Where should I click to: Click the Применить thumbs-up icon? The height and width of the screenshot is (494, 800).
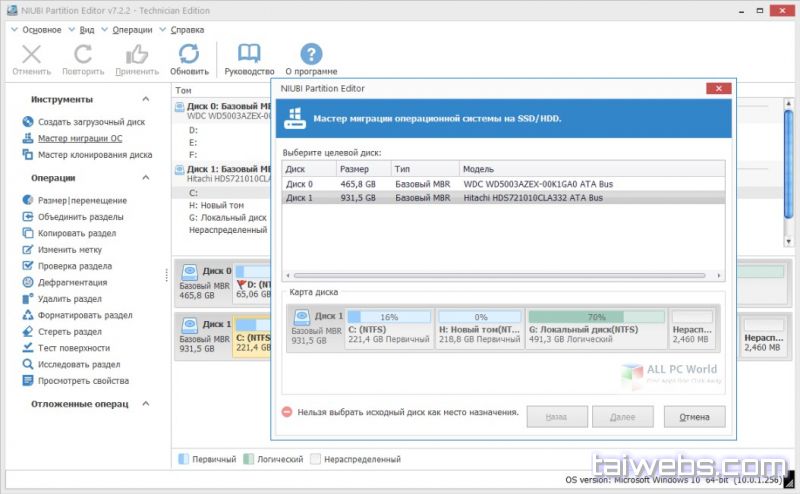click(x=137, y=54)
